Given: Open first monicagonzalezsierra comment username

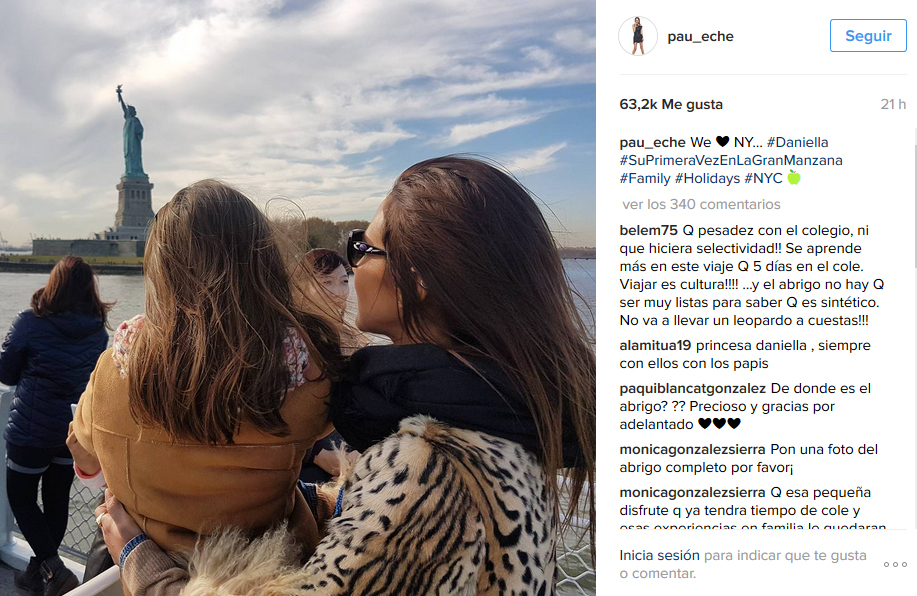Looking at the screenshot, I should (x=692, y=449).
